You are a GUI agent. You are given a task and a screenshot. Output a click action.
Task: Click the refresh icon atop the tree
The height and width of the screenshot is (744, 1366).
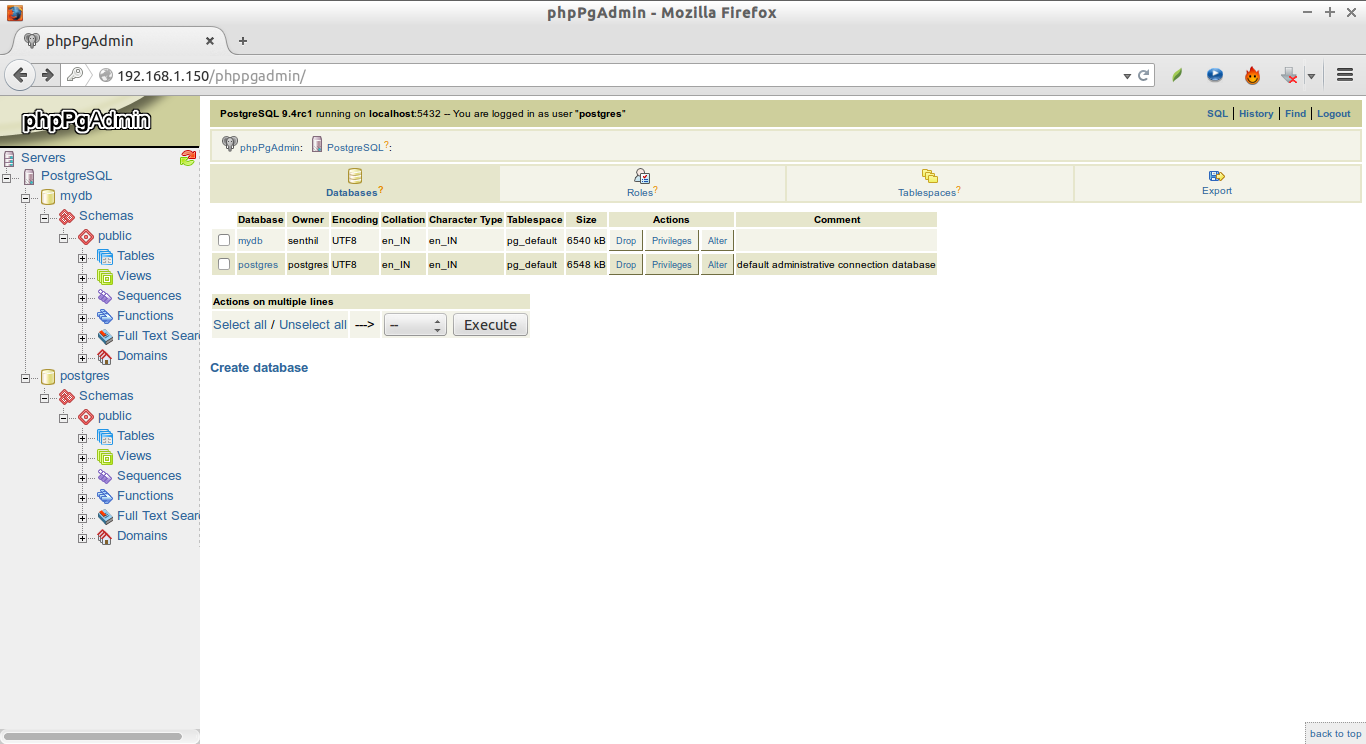[187, 157]
